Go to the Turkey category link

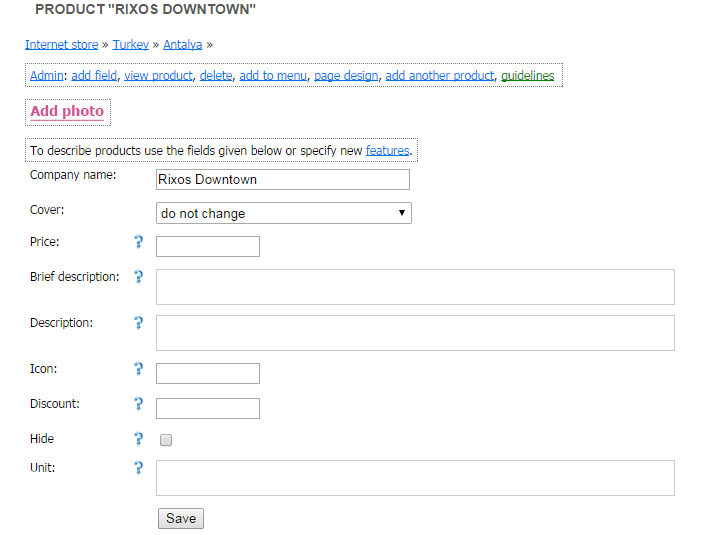click(x=130, y=44)
